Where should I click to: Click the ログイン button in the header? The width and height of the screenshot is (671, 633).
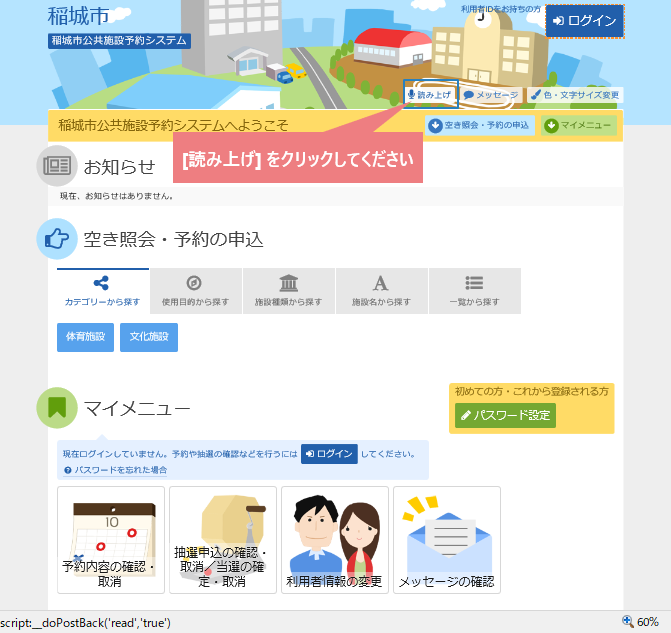pyautogui.click(x=585, y=21)
